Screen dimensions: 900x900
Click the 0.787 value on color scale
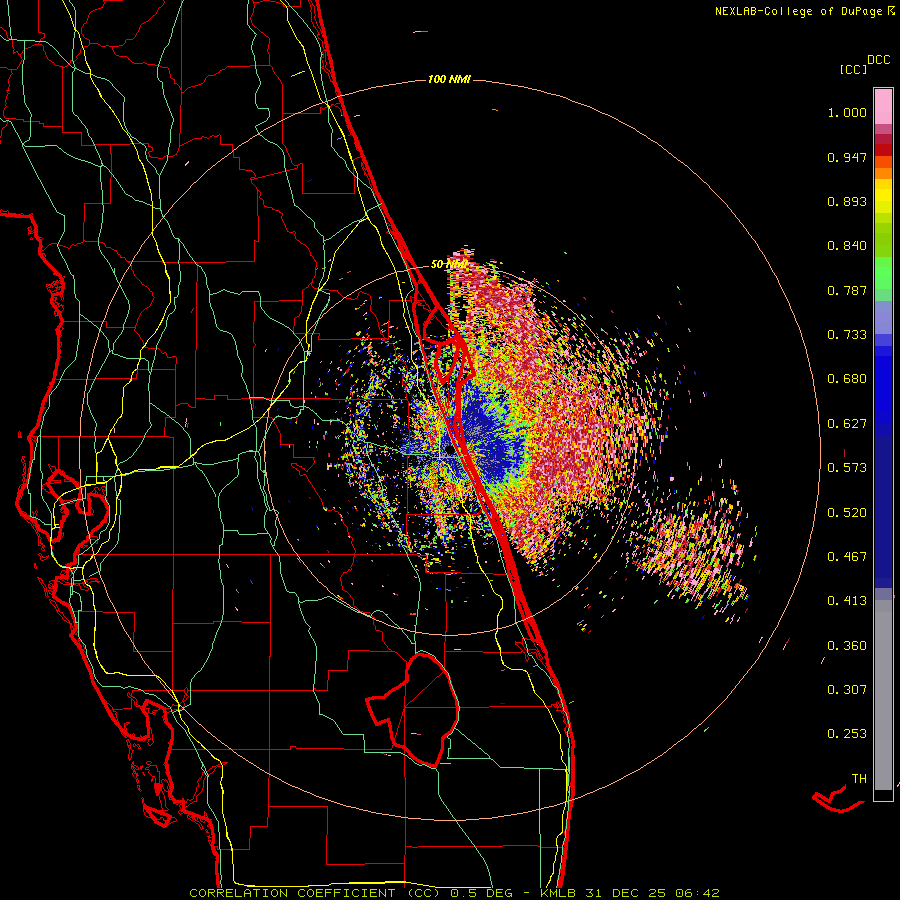[847, 290]
